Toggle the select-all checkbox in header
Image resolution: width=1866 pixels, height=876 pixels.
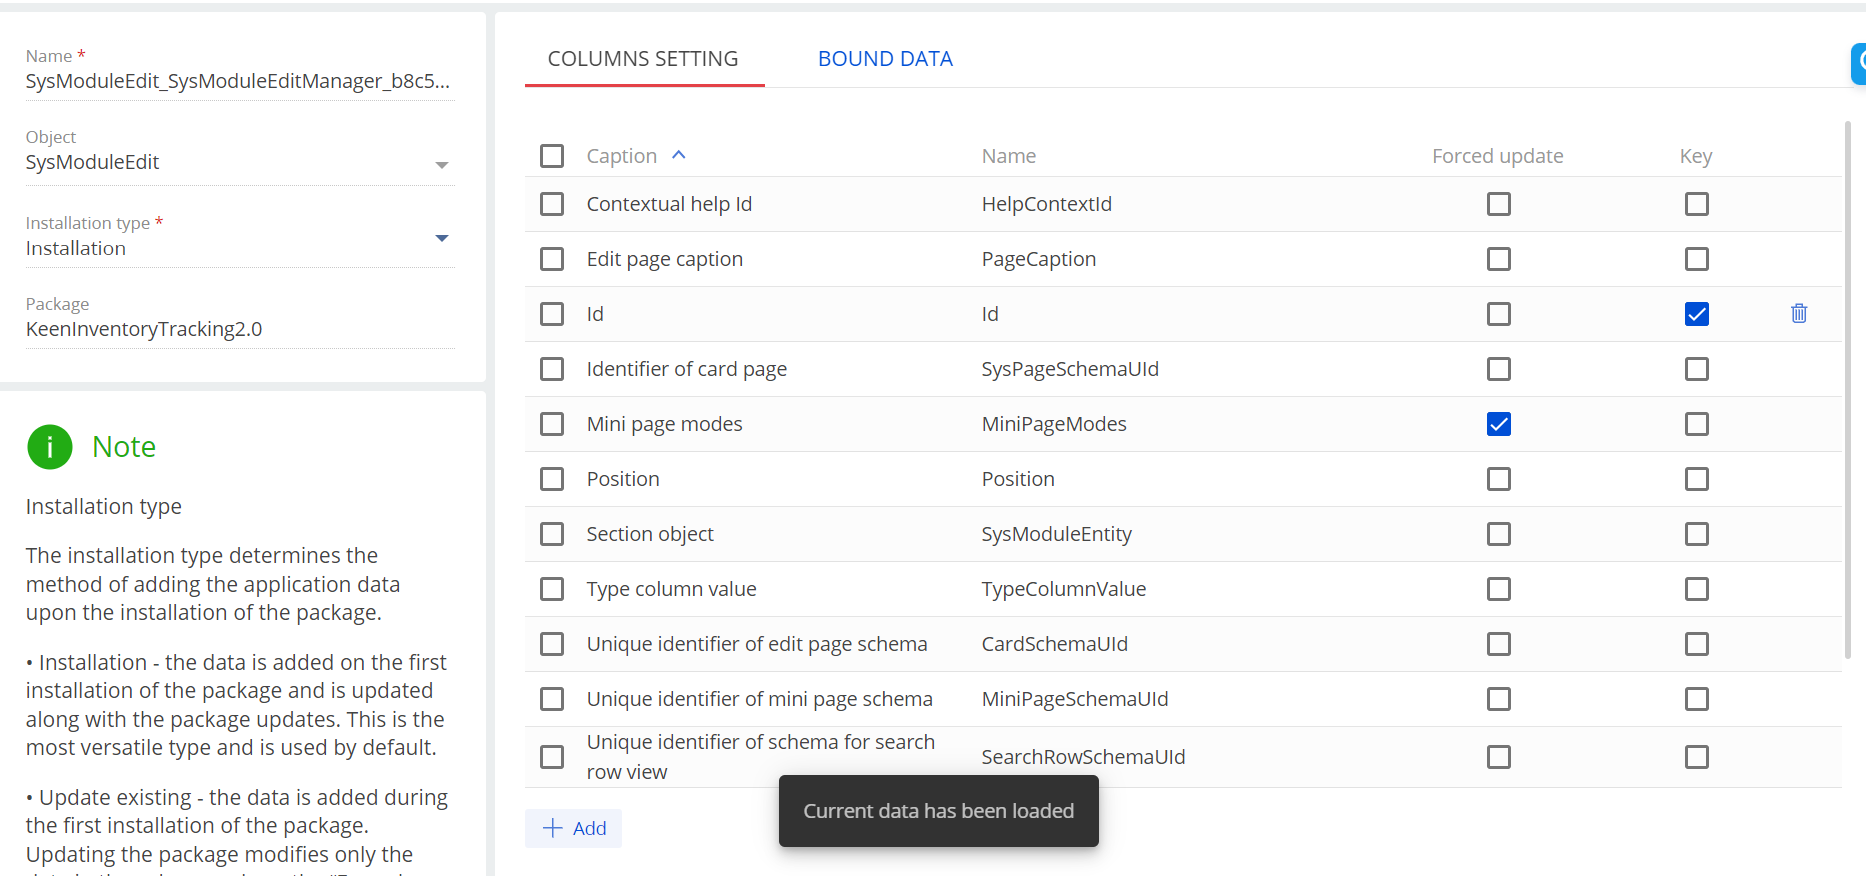tap(552, 156)
